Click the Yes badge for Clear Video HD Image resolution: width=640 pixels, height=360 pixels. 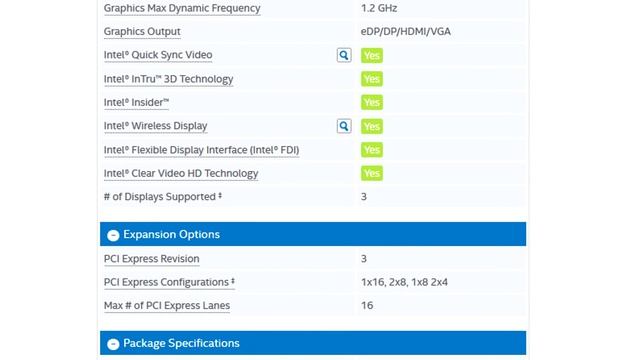(372, 173)
